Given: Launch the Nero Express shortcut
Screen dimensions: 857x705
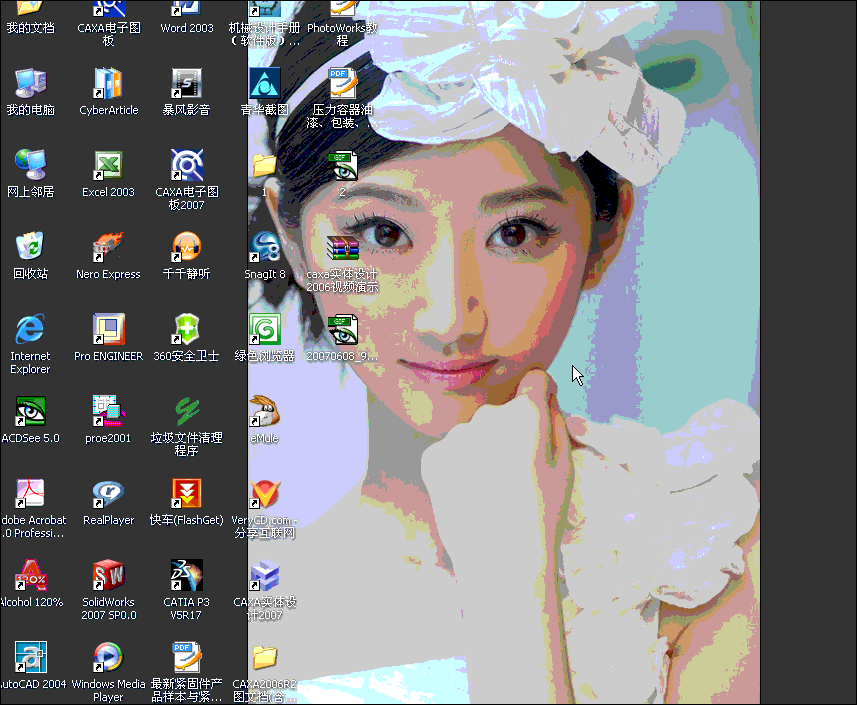Looking at the screenshot, I should point(108,247).
